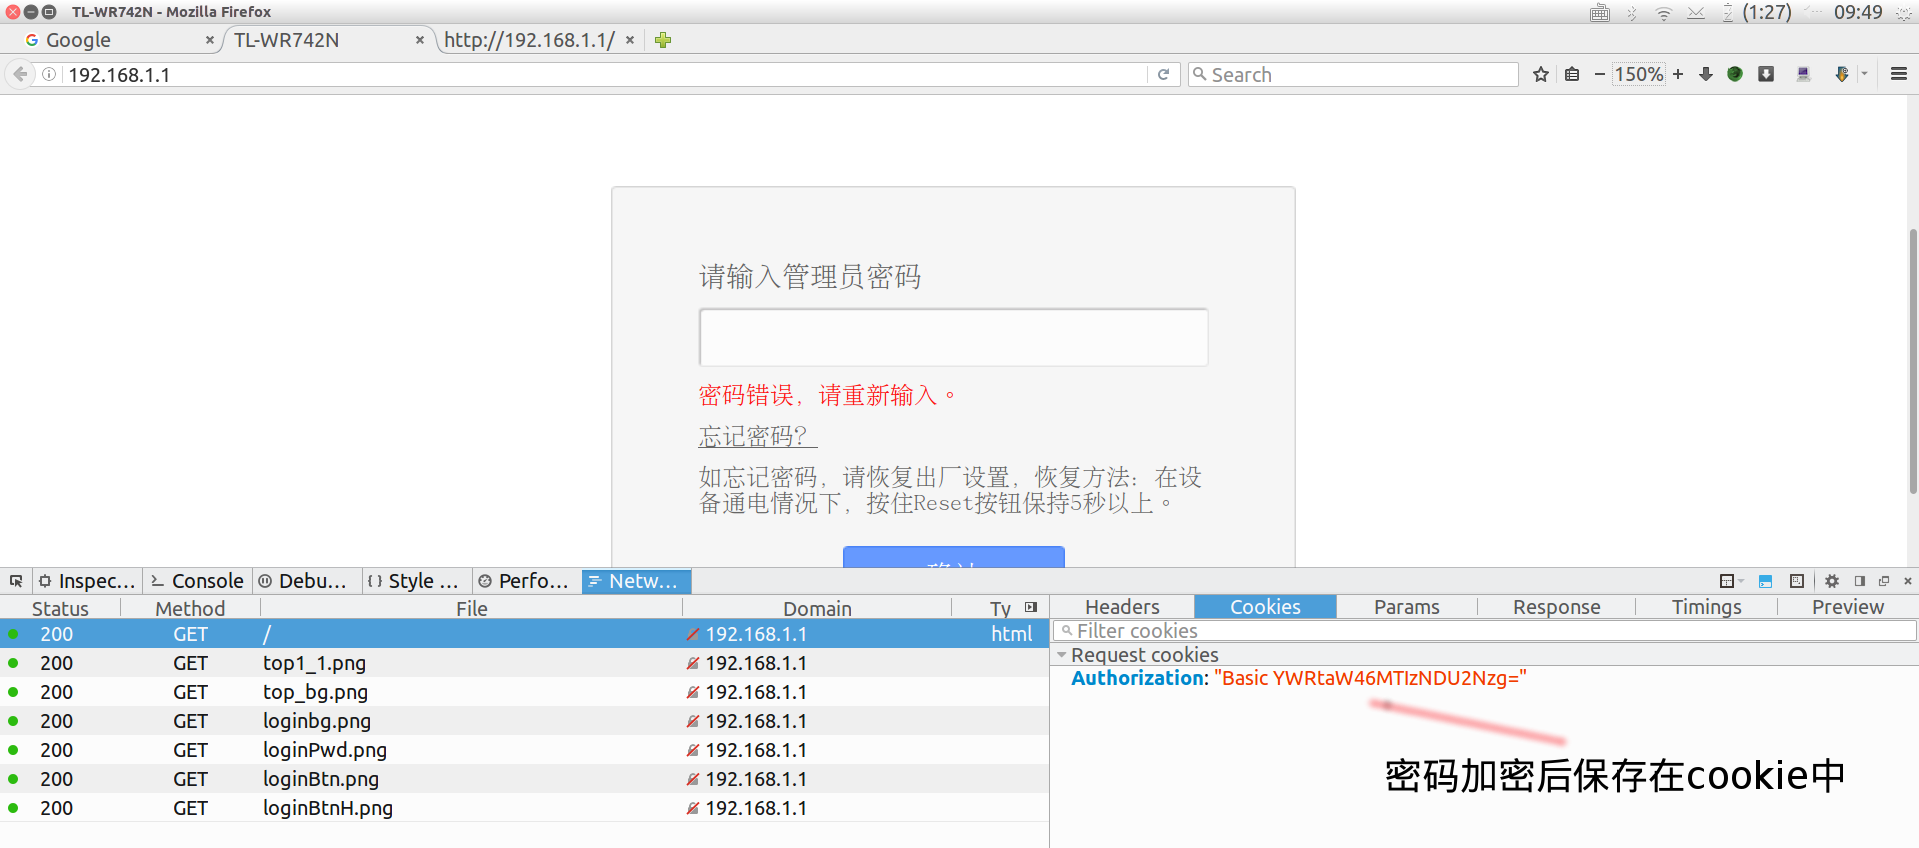The width and height of the screenshot is (1919, 848).
Task: Toggle the split console button
Action: coord(1765,581)
